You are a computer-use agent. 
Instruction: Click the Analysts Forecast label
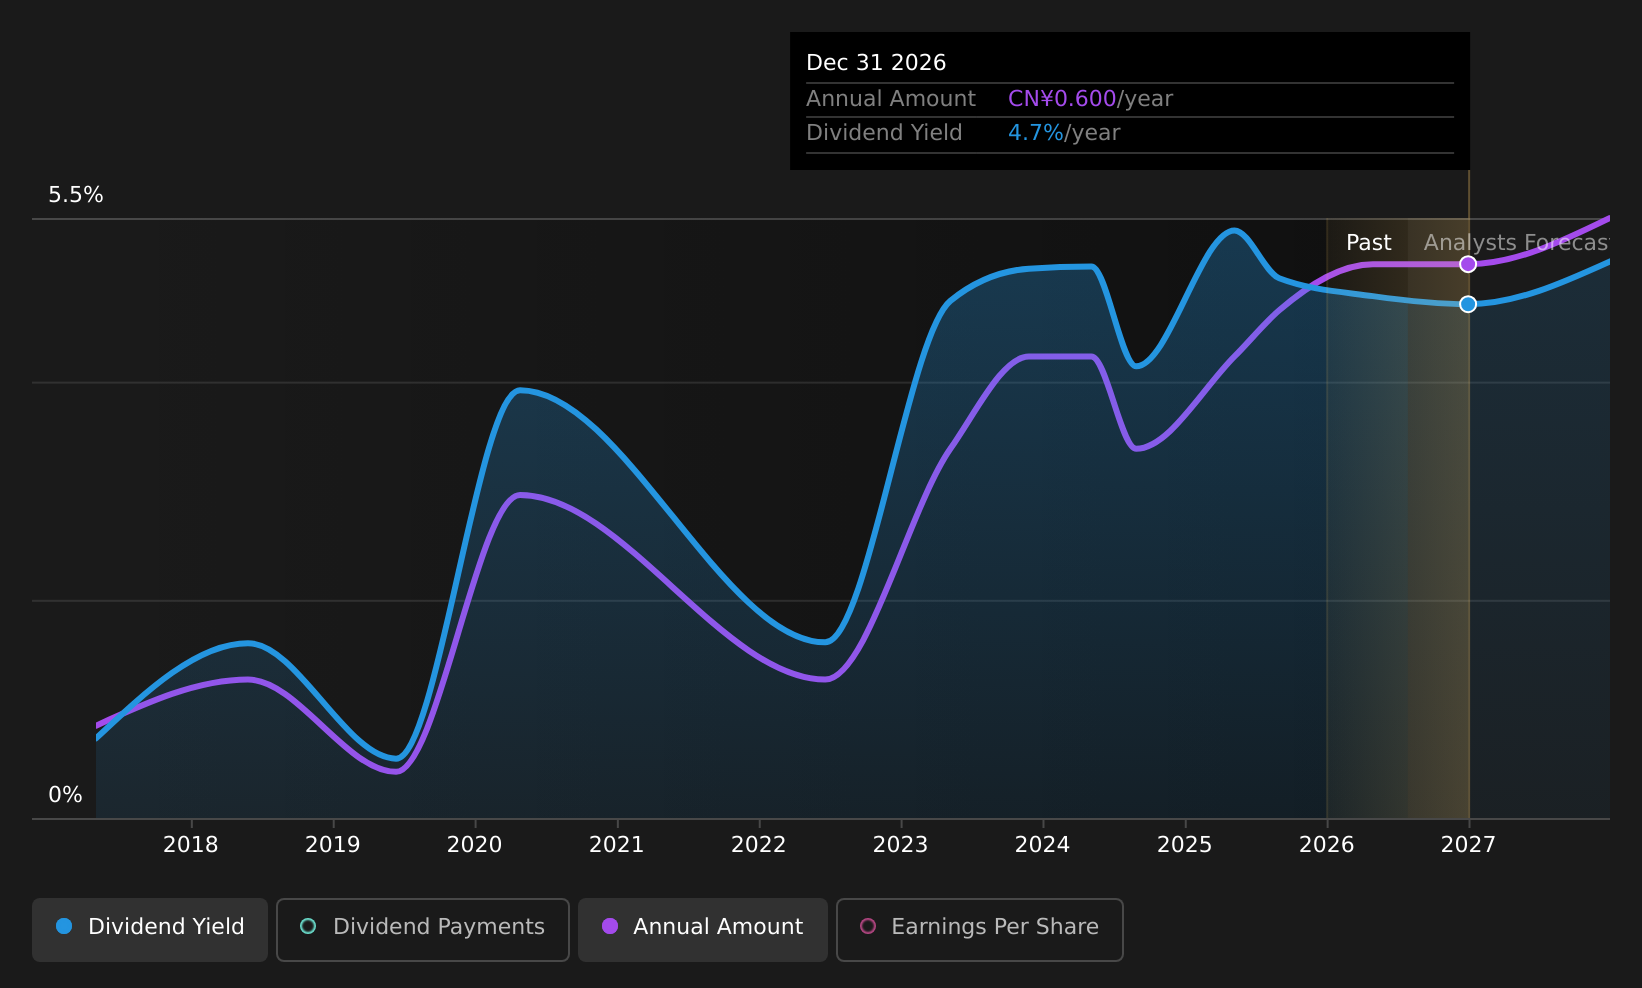(x=1517, y=243)
